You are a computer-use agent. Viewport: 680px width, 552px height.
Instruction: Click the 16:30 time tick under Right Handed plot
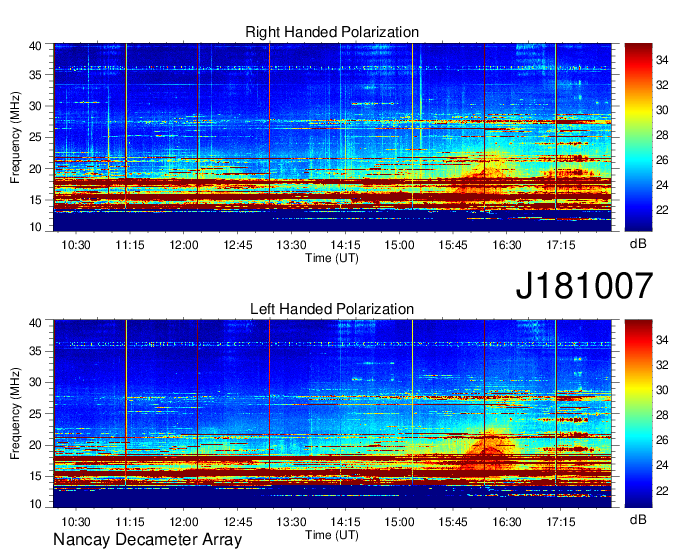point(507,245)
